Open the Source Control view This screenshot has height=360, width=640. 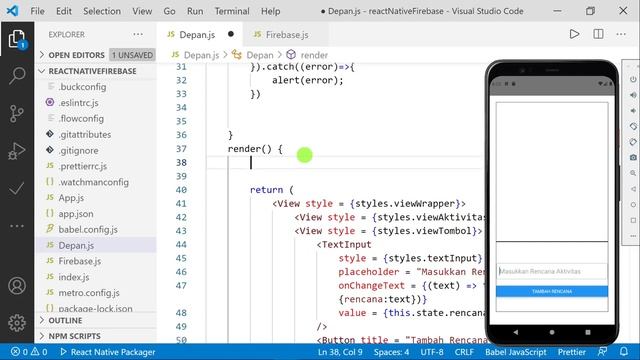point(17,113)
